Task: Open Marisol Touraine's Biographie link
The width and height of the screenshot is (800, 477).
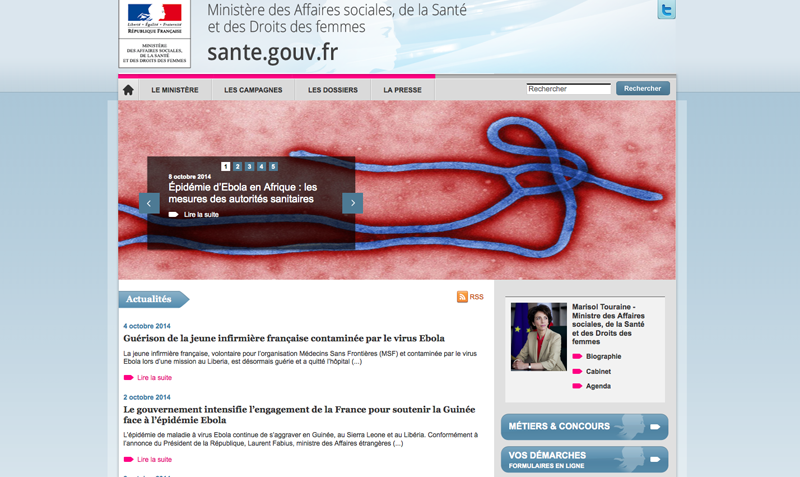Action: coord(603,356)
